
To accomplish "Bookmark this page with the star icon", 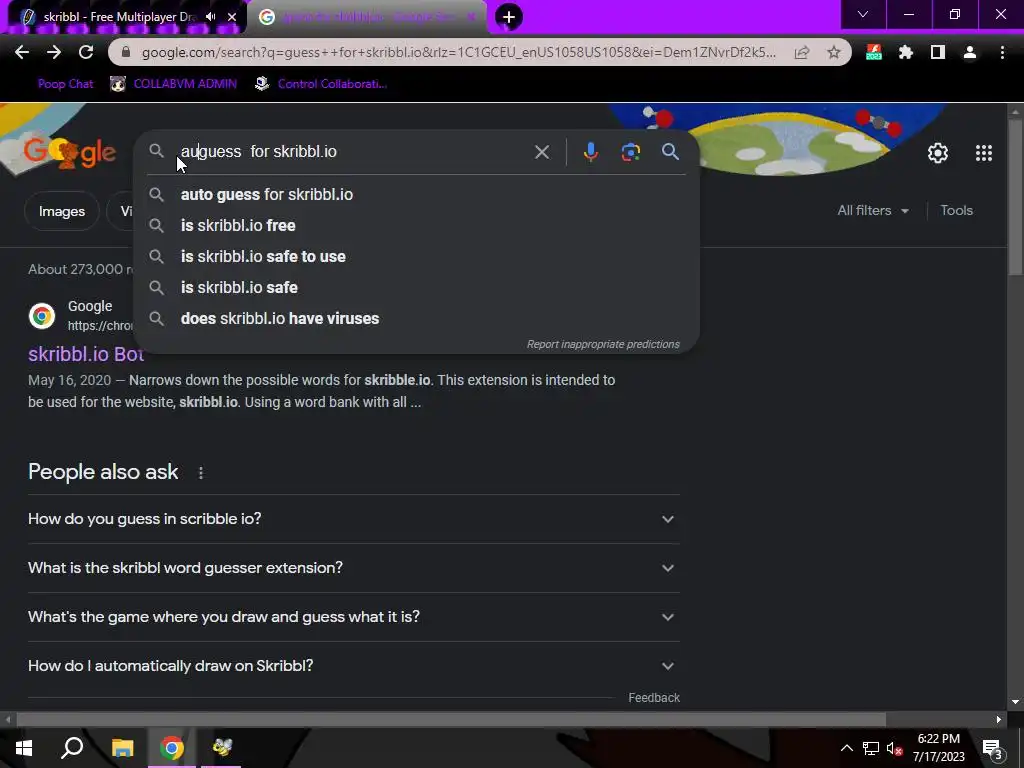I will pos(833,52).
